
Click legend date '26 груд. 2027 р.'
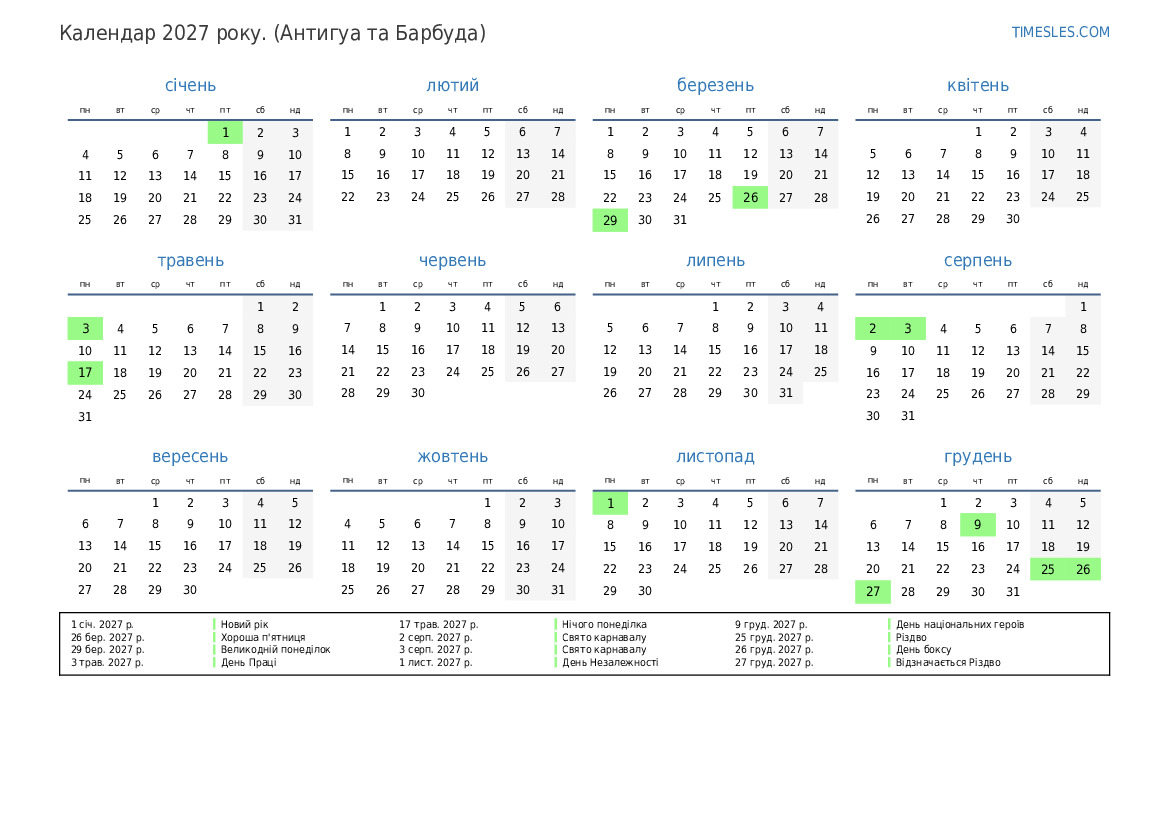coord(774,650)
